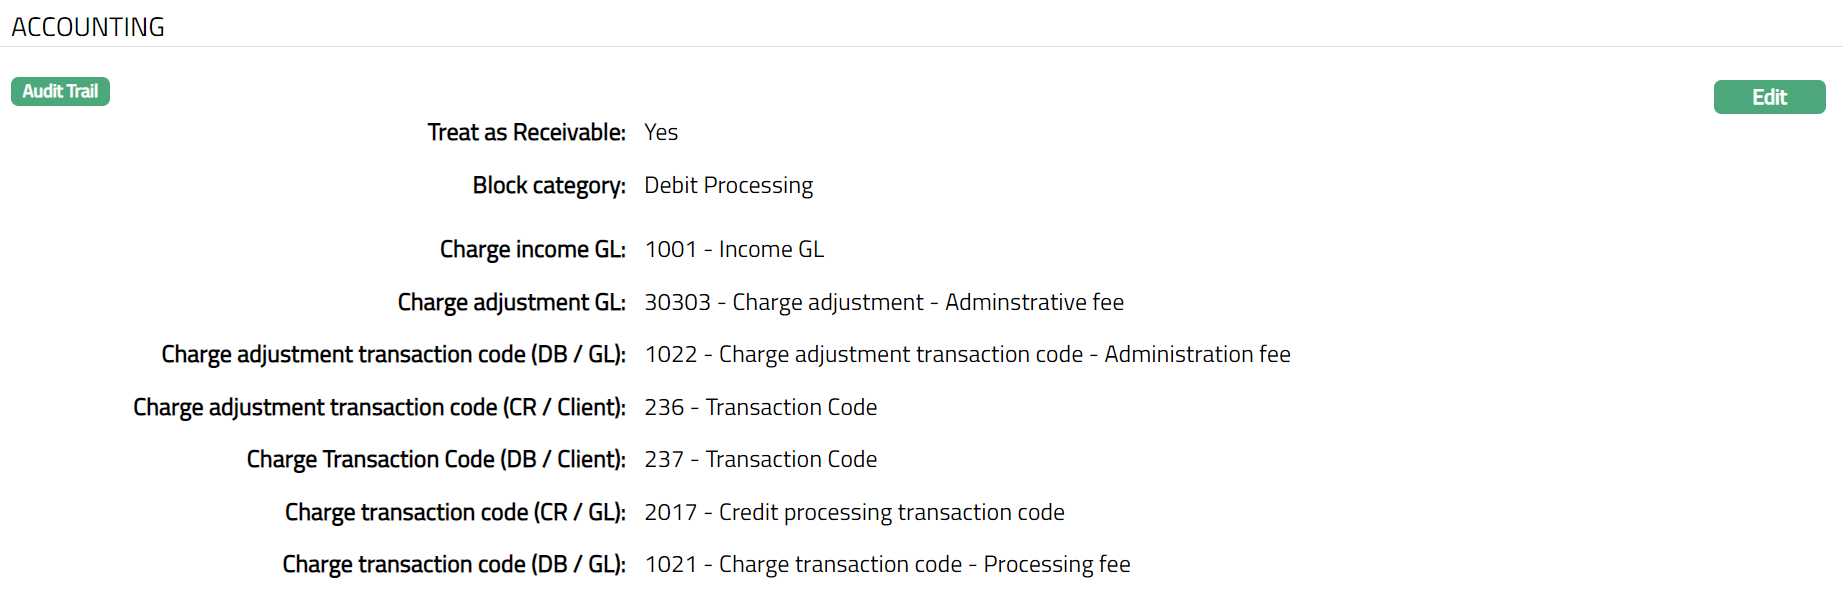Select the 'Treat as Receivable' label
This screenshot has width=1843, height=590.
(526, 132)
